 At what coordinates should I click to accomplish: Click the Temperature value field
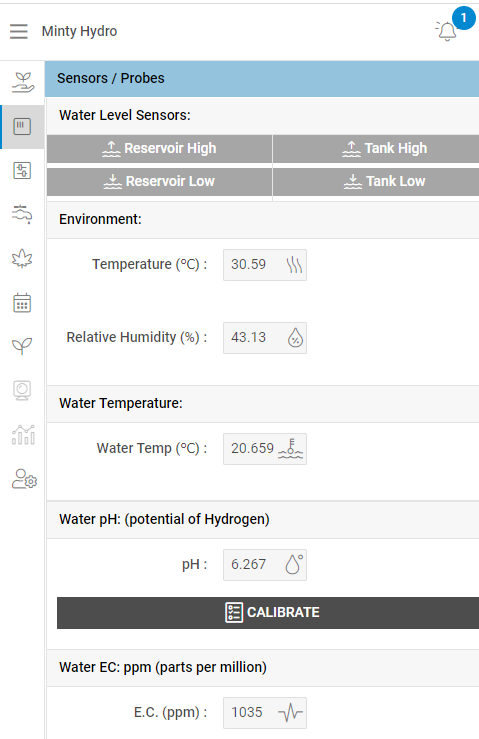(x=265, y=265)
